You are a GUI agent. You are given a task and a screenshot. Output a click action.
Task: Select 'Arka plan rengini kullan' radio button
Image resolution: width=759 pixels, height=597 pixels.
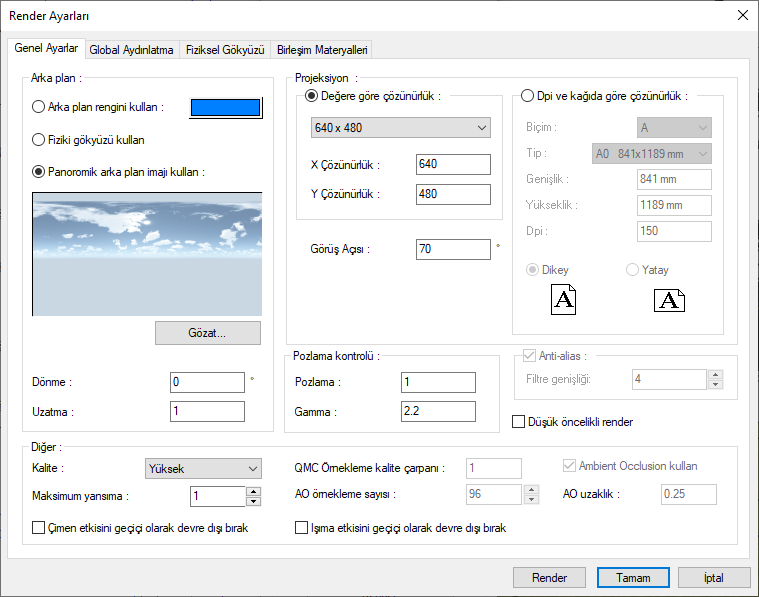point(39,107)
